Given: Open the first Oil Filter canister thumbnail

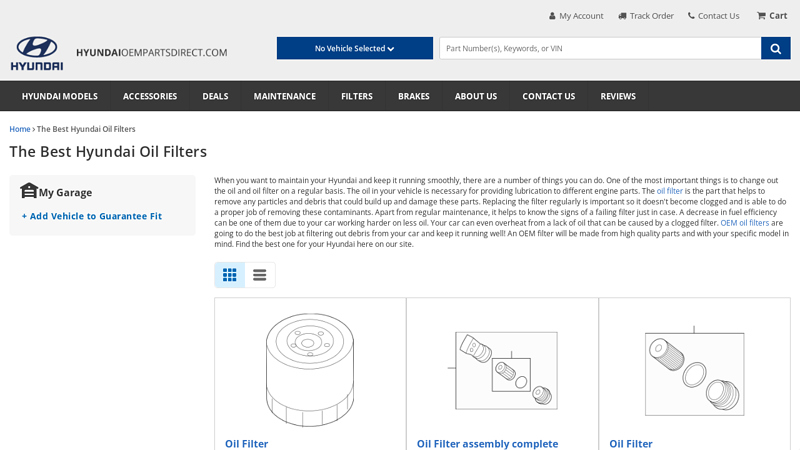Looking at the screenshot, I should [310, 369].
